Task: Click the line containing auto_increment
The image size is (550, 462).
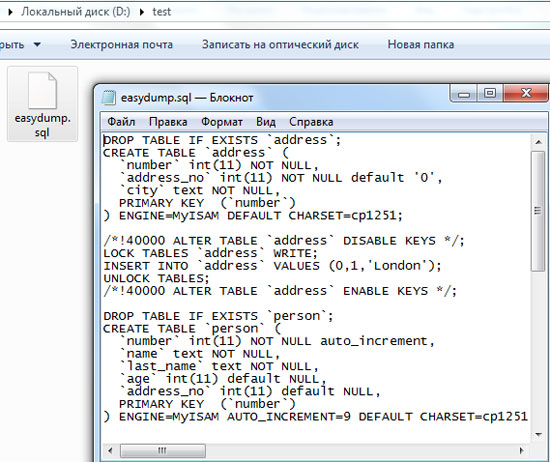Action: (277, 341)
